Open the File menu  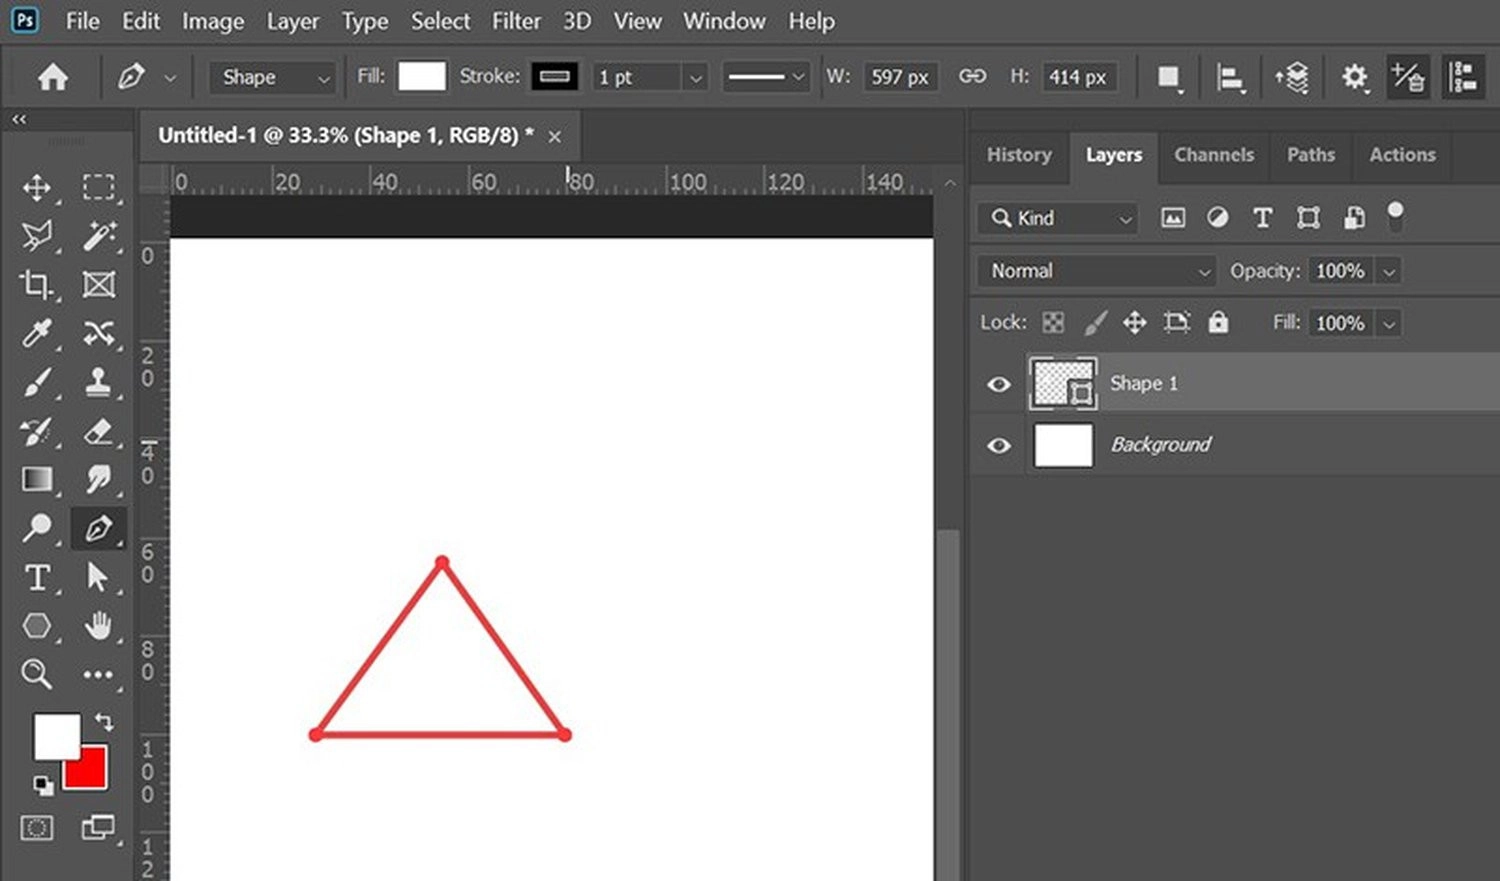[82, 21]
